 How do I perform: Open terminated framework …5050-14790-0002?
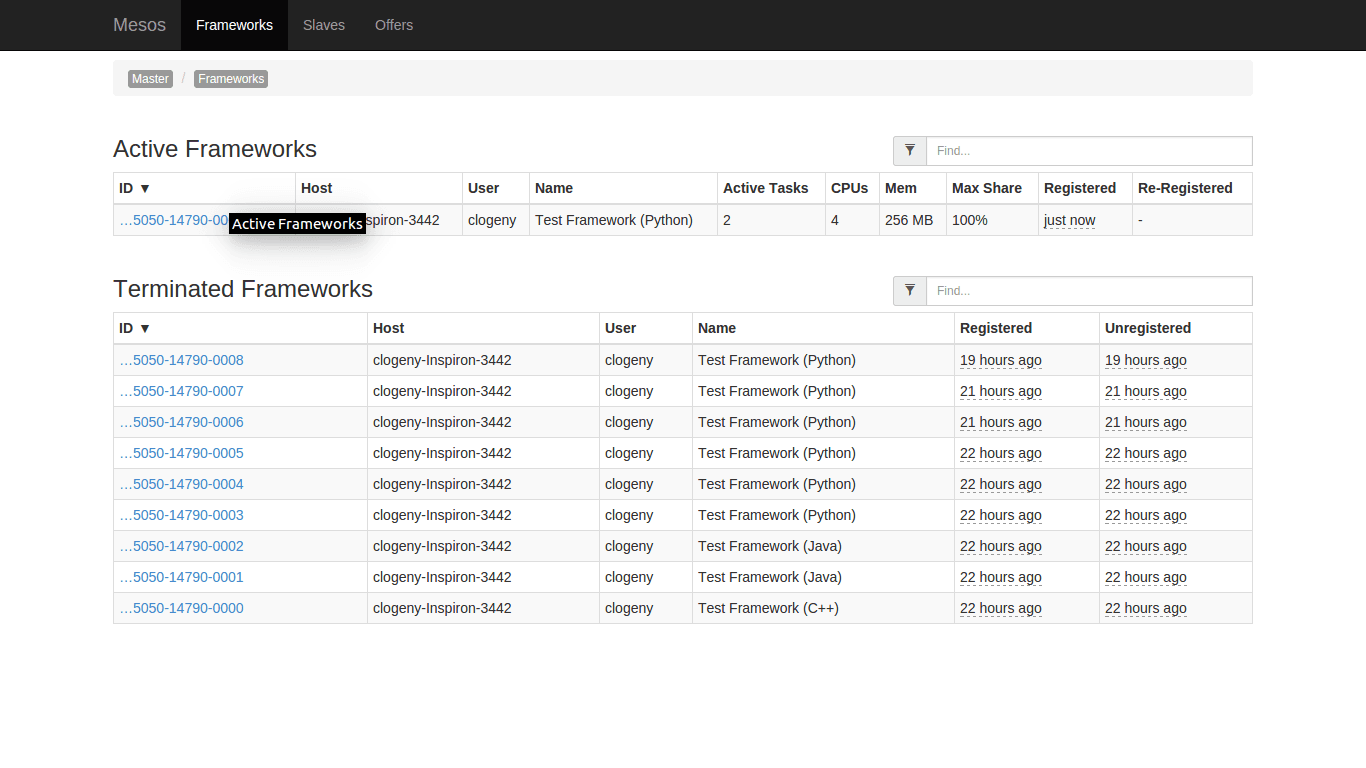[181, 546]
